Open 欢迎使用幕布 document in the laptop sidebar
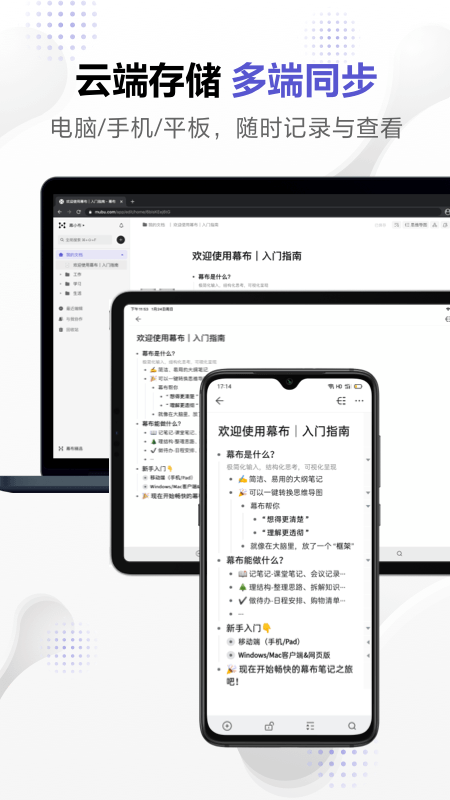450x800 pixels. tap(92, 265)
